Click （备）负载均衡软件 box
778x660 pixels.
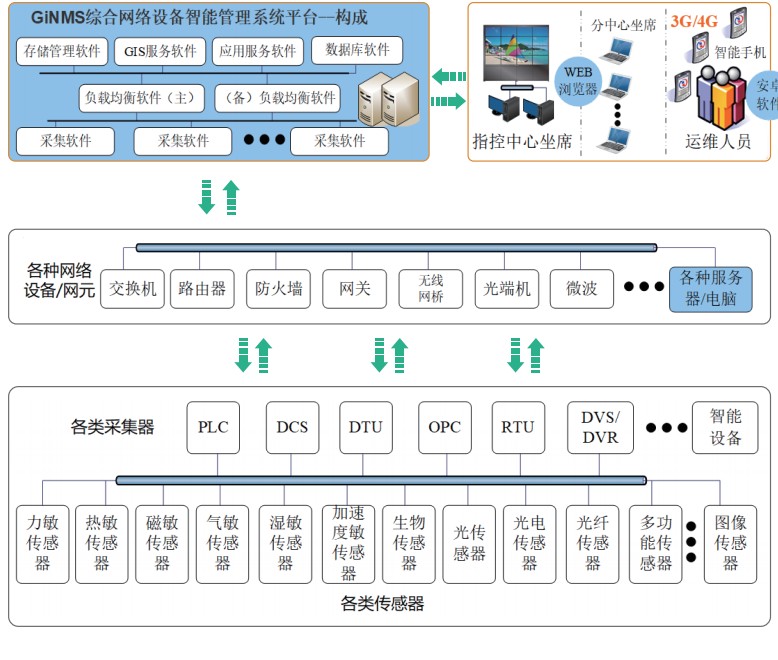(278, 98)
